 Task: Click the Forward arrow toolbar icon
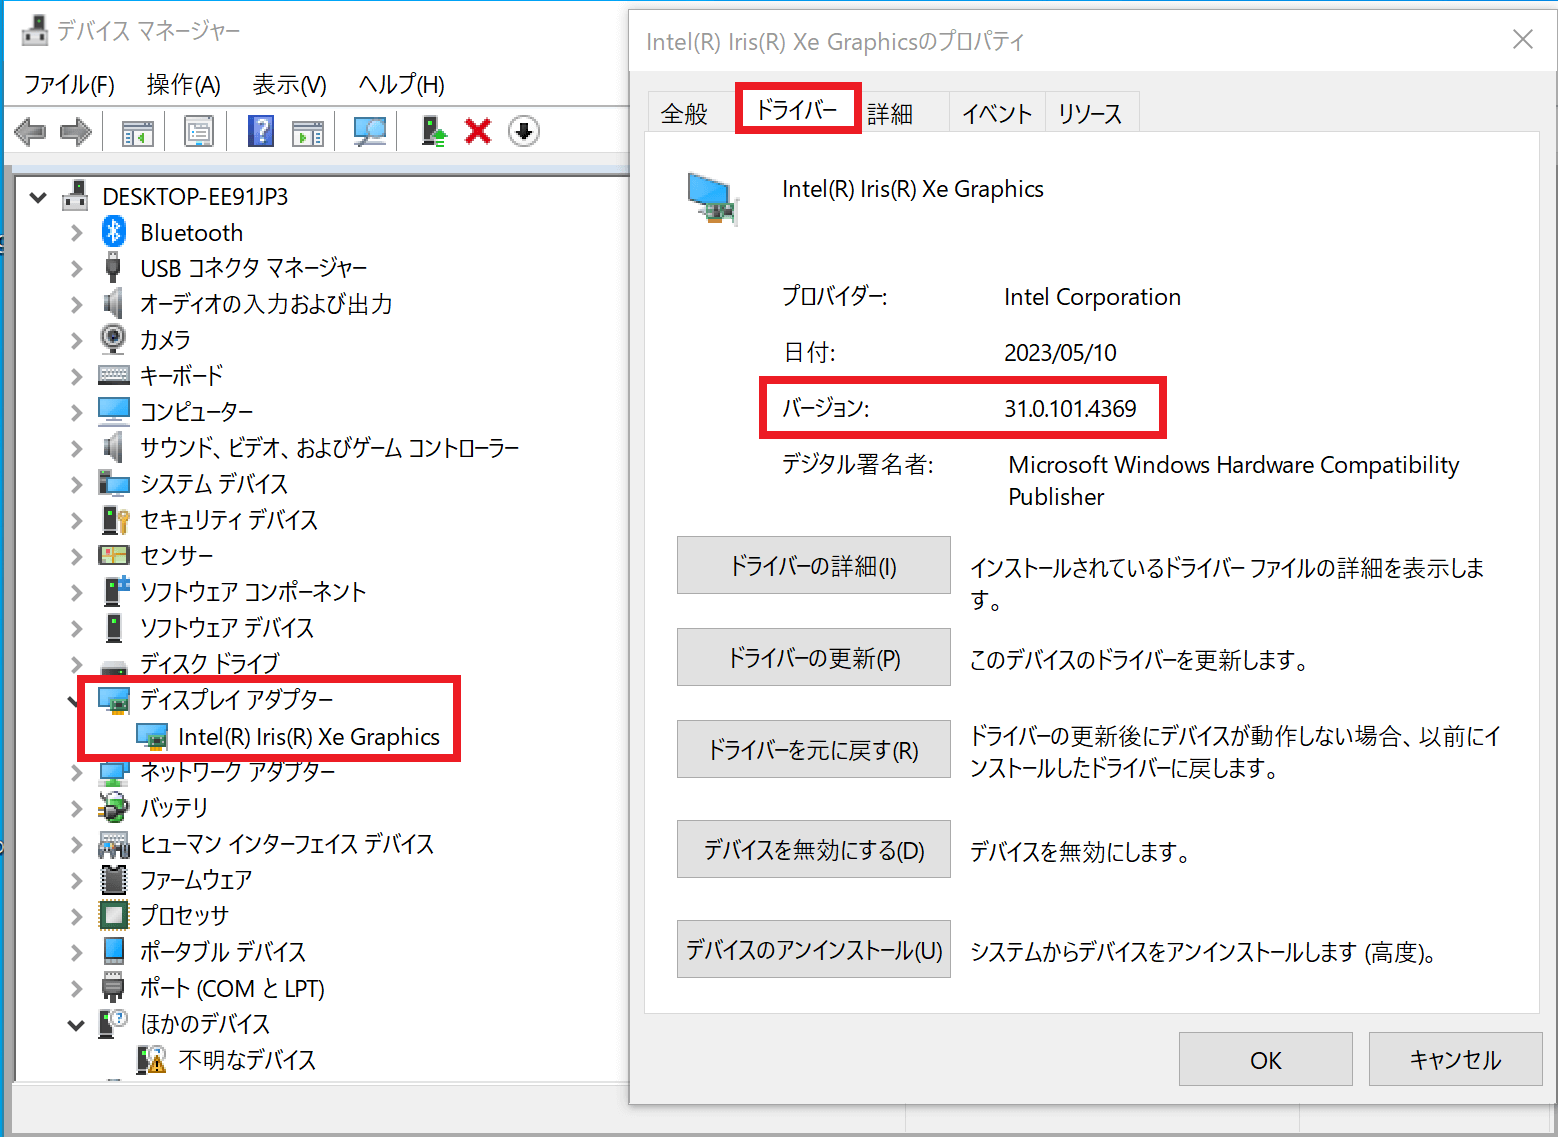pos(76,131)
